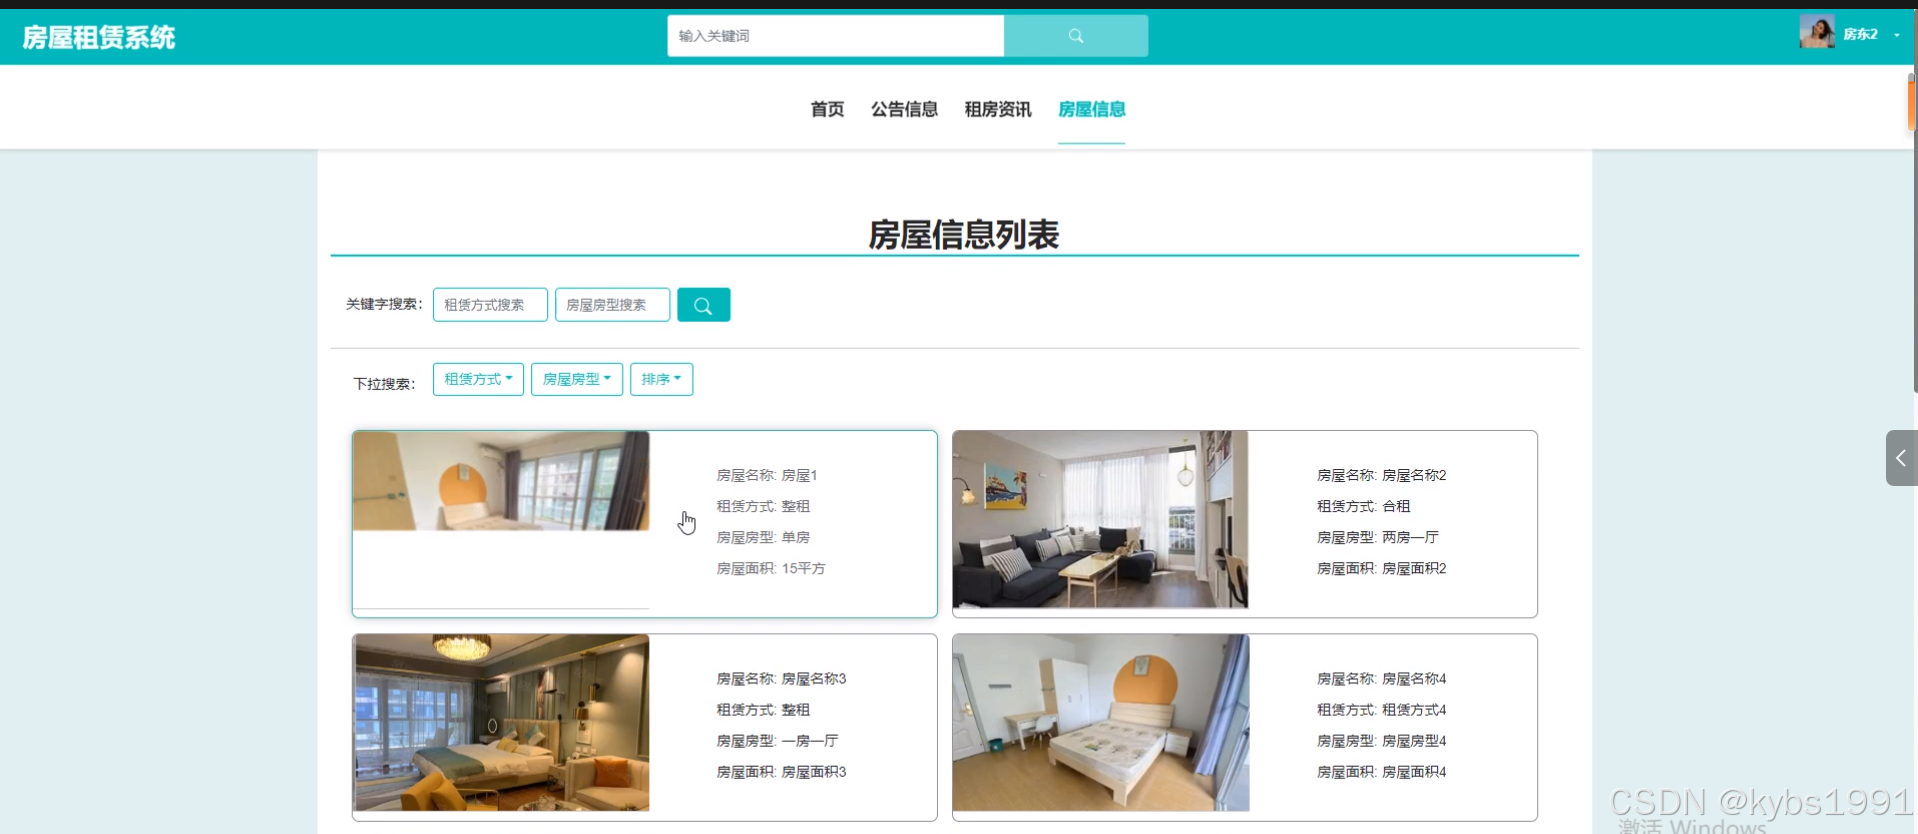Image resolution: width=1918 pixels, height=834 pixels.
Task: Open the 房屋1 bedroom thumbnail
Action: pos(501,481)
